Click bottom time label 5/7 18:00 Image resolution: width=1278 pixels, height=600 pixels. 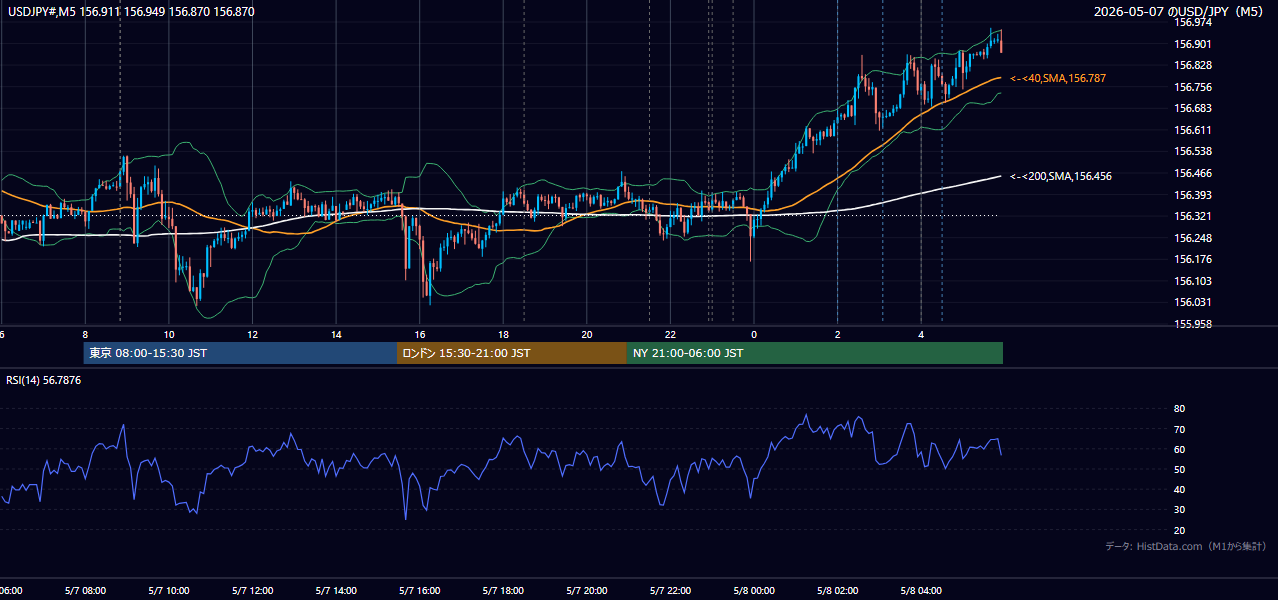[x=502, y=591]
